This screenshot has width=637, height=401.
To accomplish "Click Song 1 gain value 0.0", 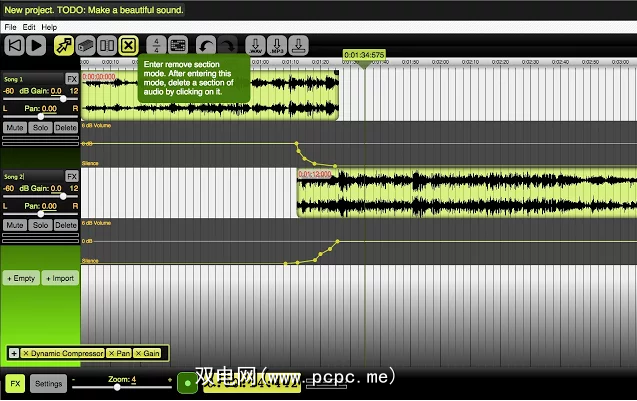I will [56, 91].
